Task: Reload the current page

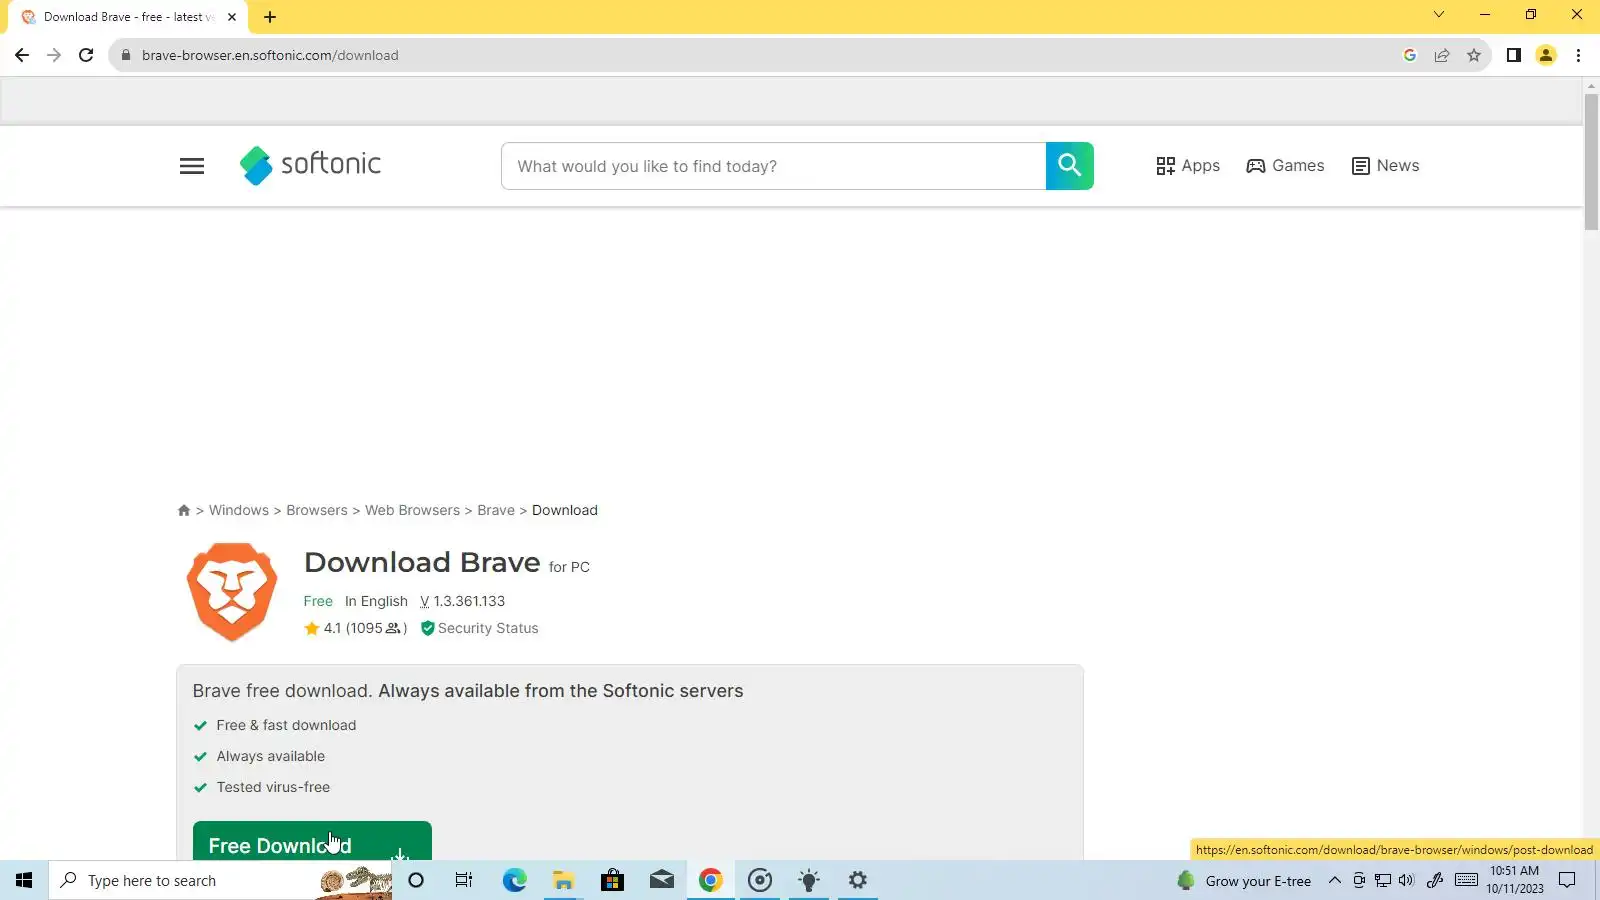Action: [x=86, y=55]
